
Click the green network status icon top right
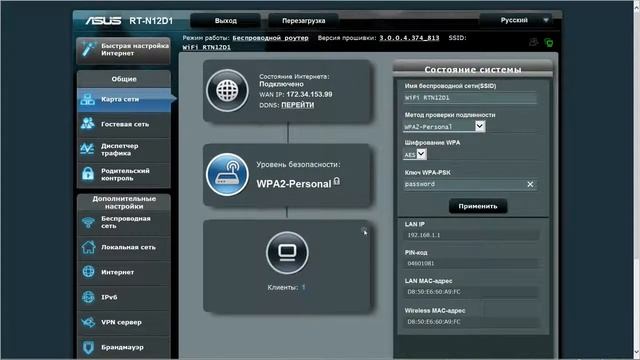tap(549, 42)
